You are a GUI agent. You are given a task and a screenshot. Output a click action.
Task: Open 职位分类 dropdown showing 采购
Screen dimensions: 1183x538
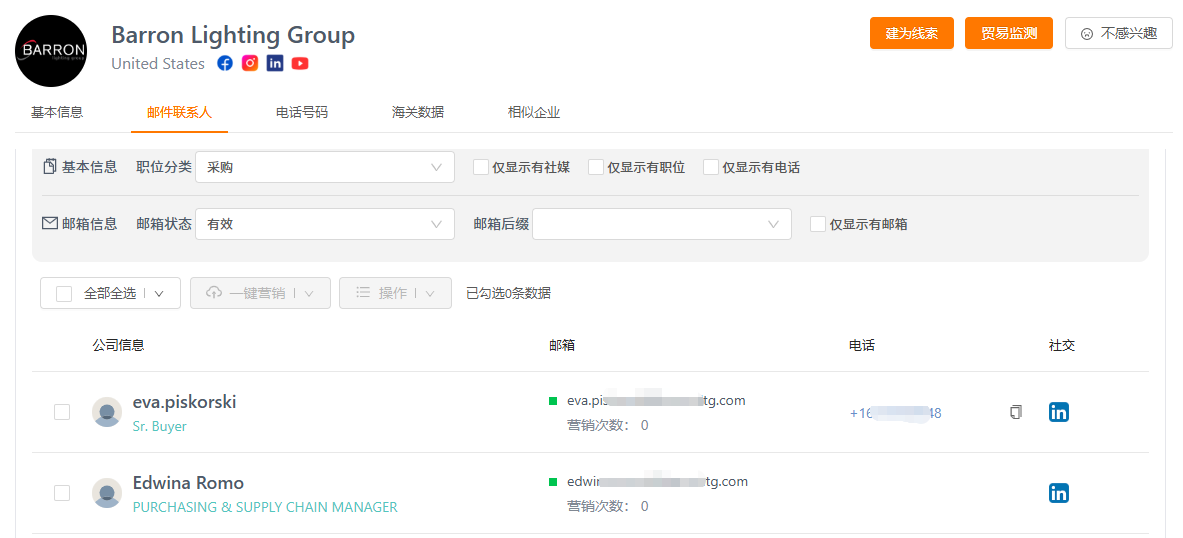point(325,167)
